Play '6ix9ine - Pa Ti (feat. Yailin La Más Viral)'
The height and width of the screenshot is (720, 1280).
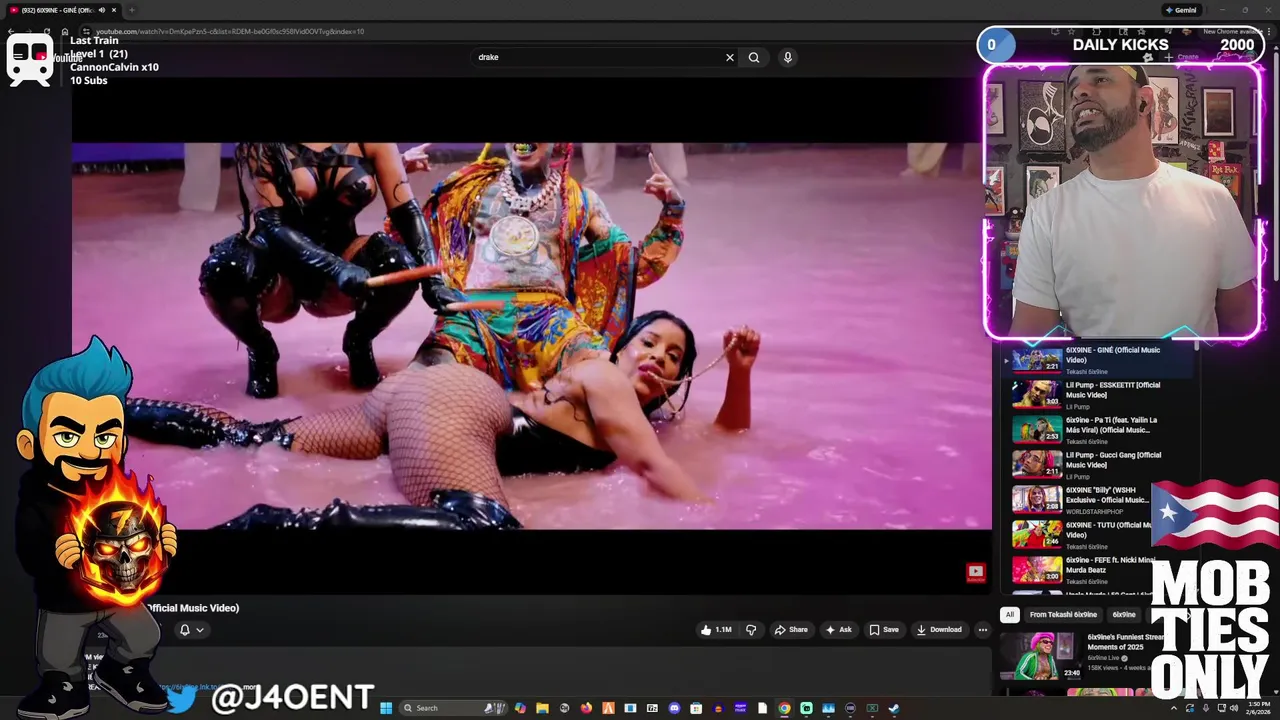click(x=1098, y=430)
